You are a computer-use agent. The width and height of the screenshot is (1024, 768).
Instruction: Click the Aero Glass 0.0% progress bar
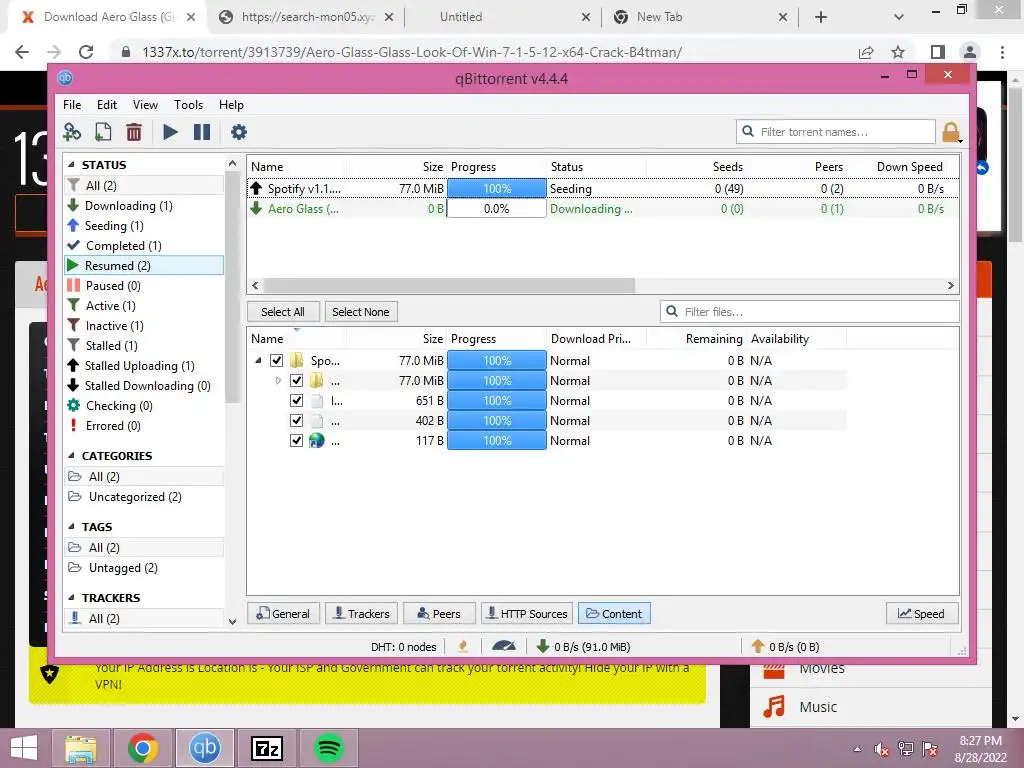(x=496, y=209)
